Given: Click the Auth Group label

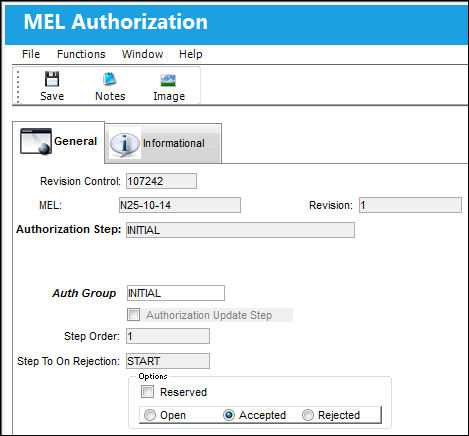Looking at the screenshot, I should [84, 293].
